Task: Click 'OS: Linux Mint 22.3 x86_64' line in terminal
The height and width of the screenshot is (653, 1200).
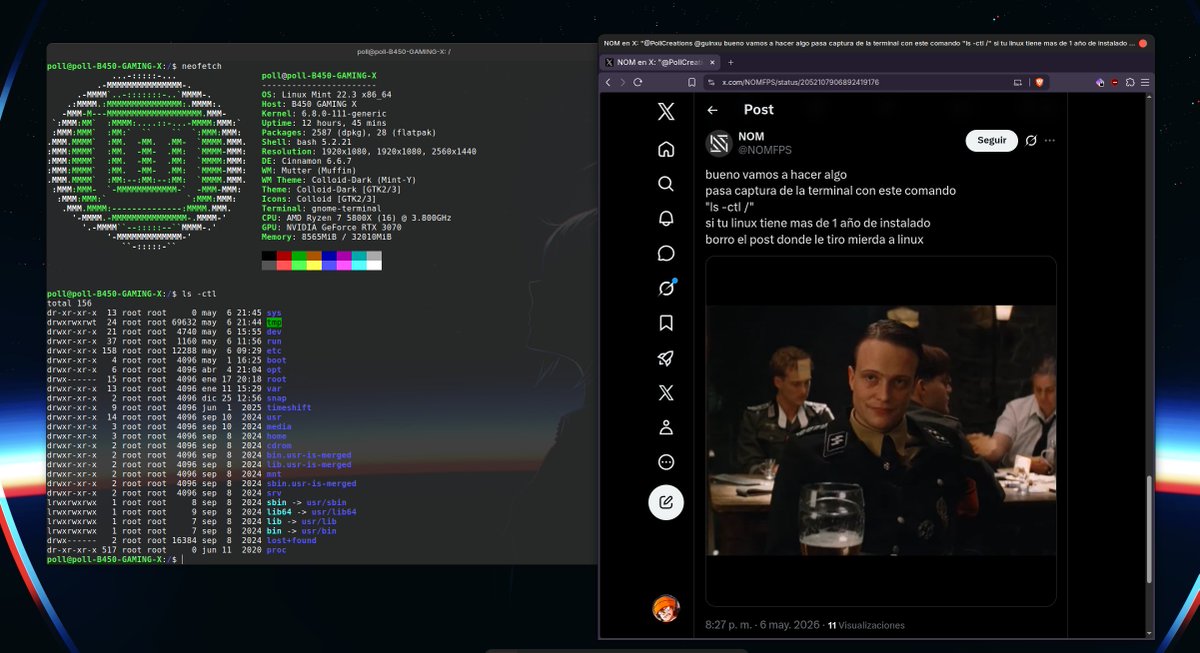Action: pos(324,95)
